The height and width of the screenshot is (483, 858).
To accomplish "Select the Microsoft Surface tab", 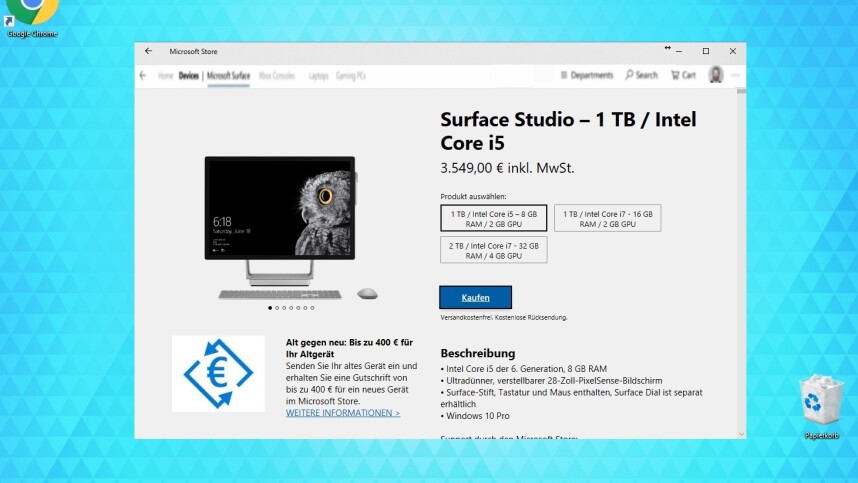I will pos(228,75).
